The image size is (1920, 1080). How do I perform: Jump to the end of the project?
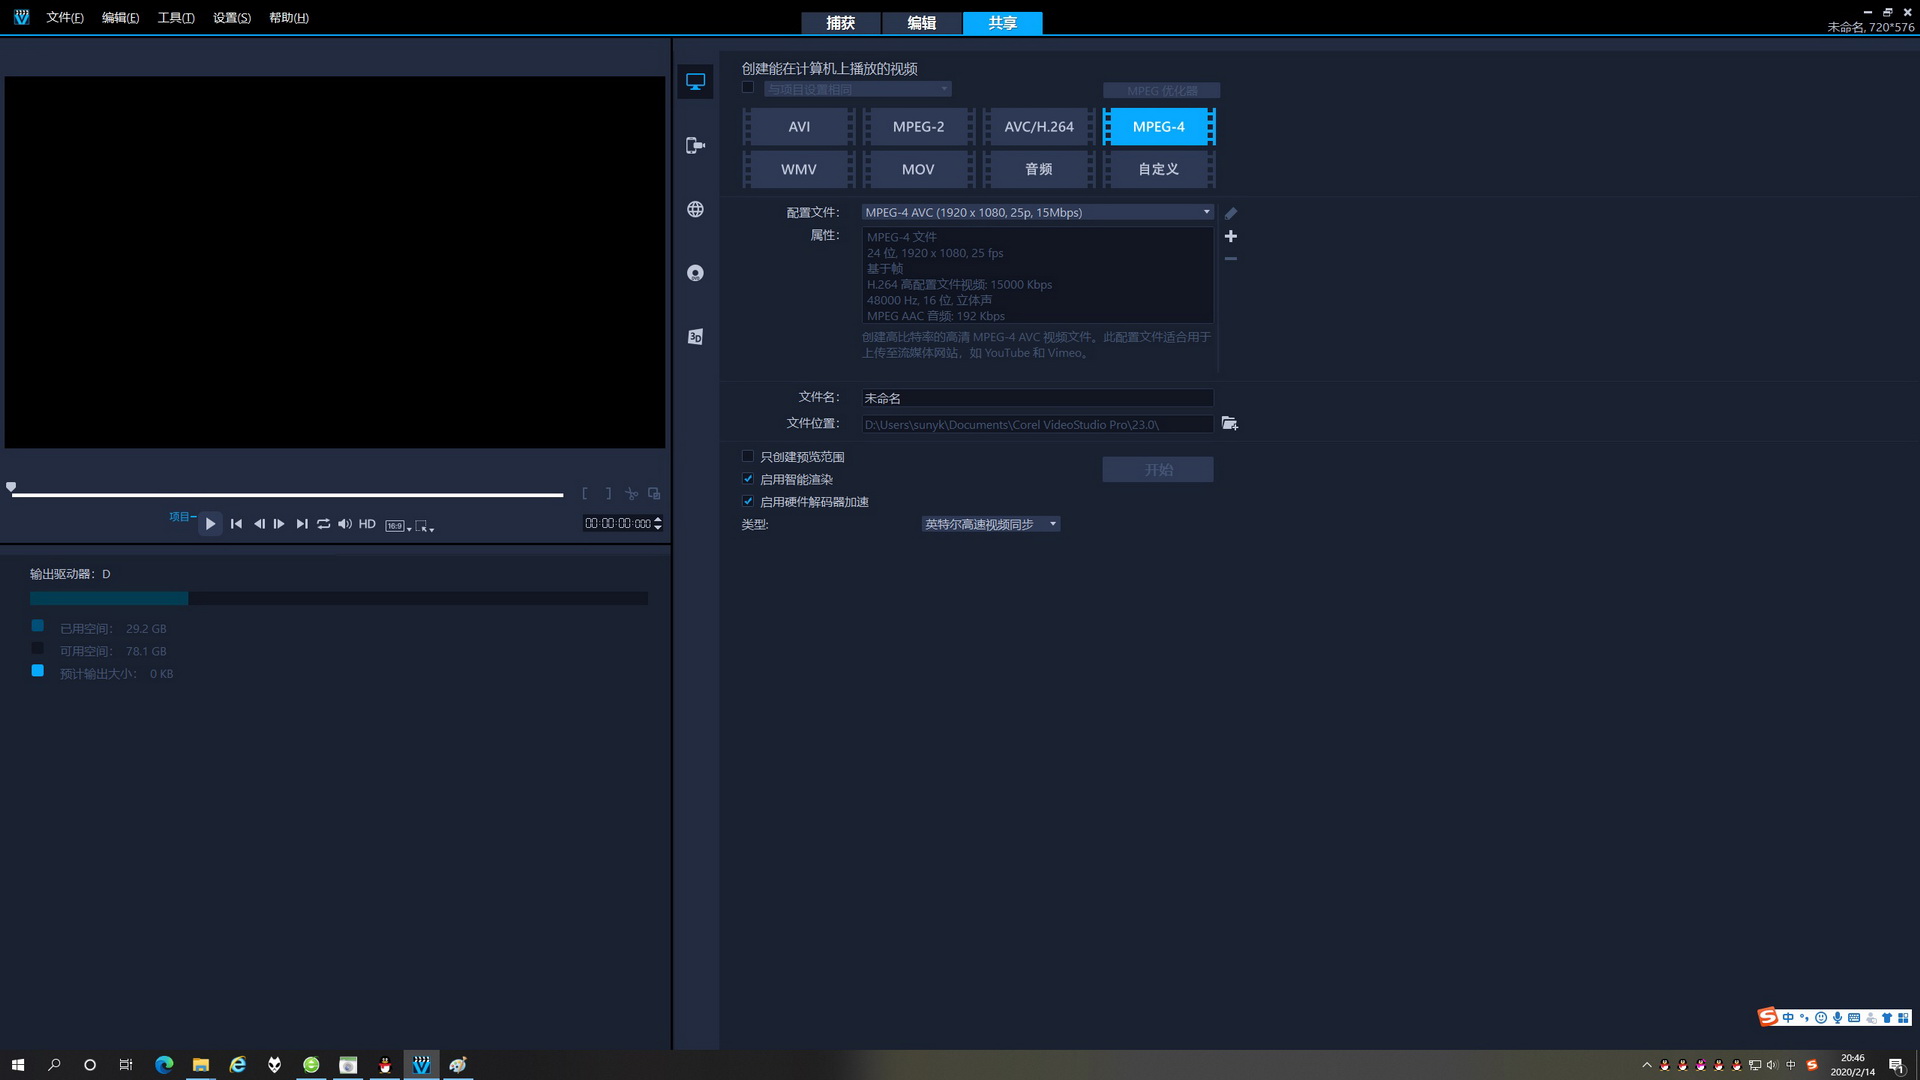pyautogui.click(x=302, y=524)
